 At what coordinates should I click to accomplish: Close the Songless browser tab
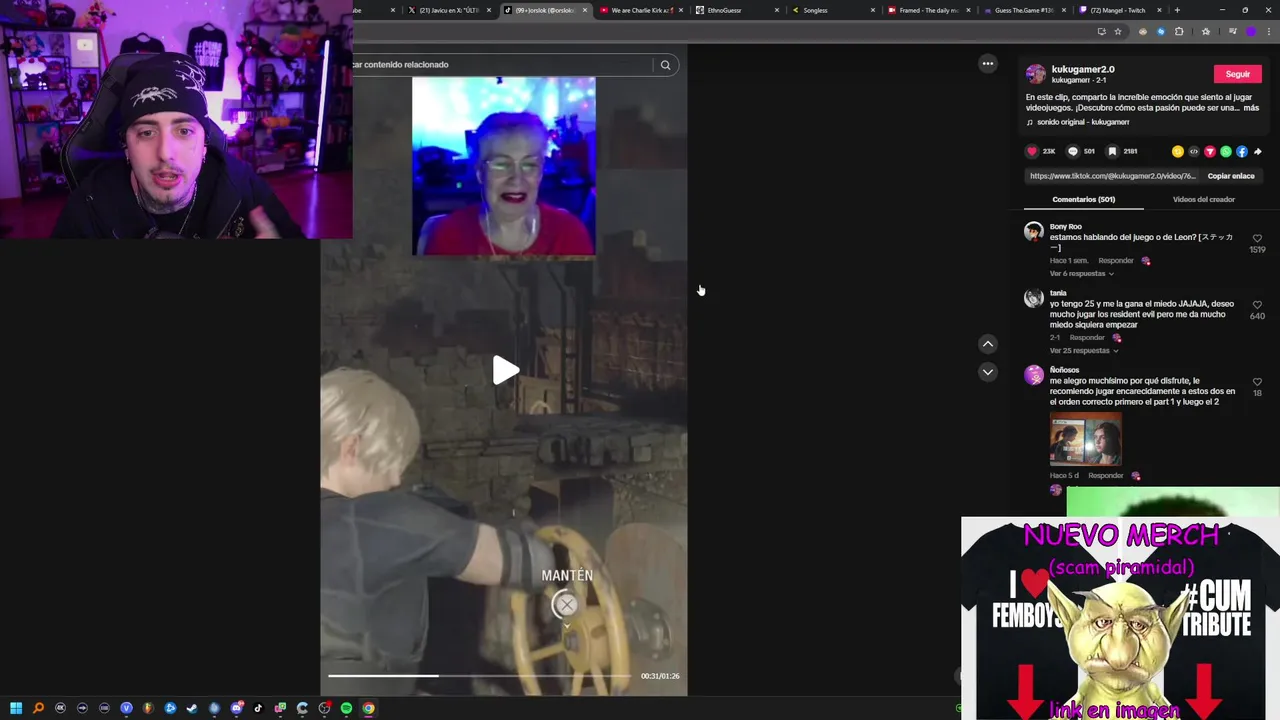click(x=872, y=10)
